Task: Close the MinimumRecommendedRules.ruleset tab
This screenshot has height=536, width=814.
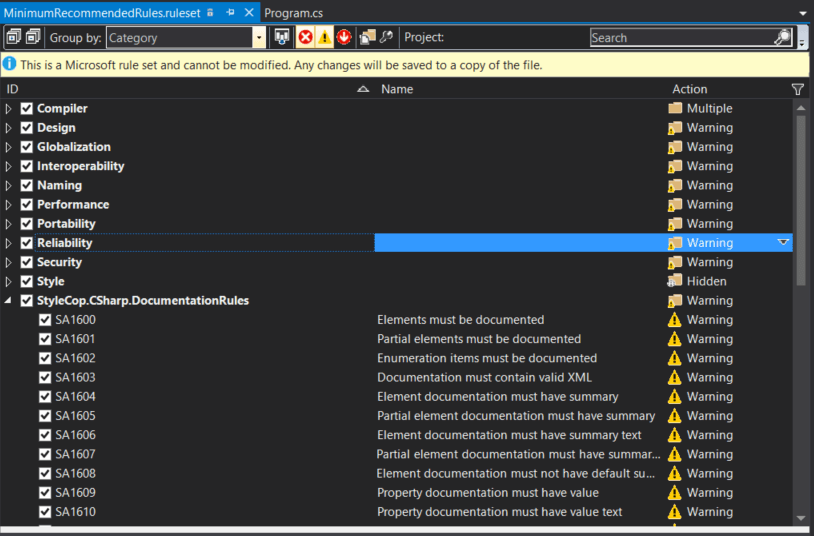Action: (x=249, y=12)
